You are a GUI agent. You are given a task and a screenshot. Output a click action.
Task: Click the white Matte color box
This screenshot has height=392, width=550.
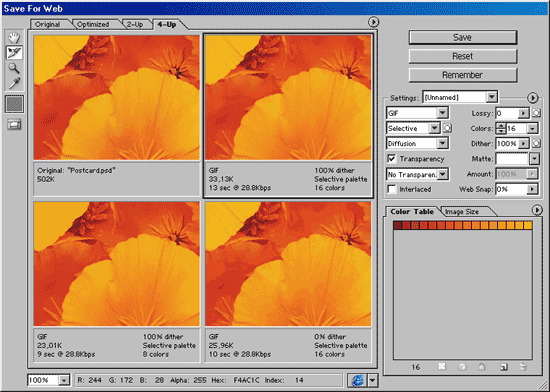512,159
